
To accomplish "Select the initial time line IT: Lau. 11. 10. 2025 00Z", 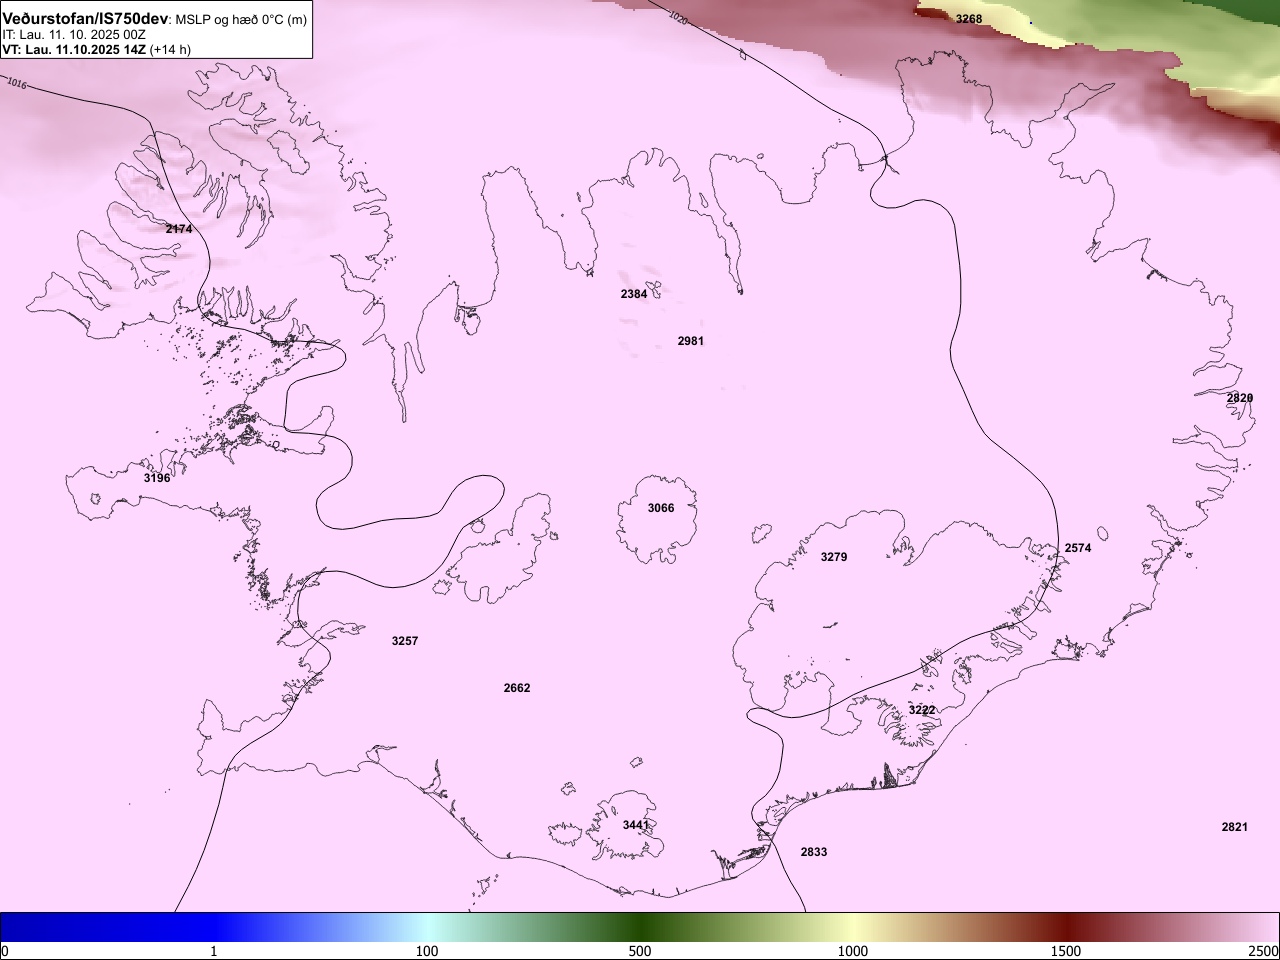I will (x=74, y=34).
